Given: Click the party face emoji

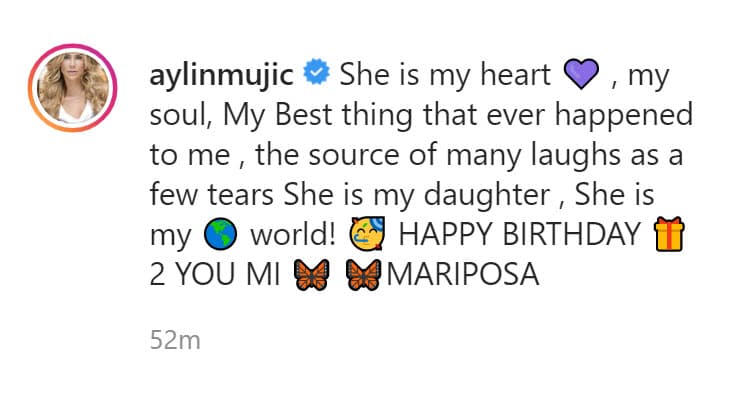Looking at the screenshot, I should pos(367,233).
